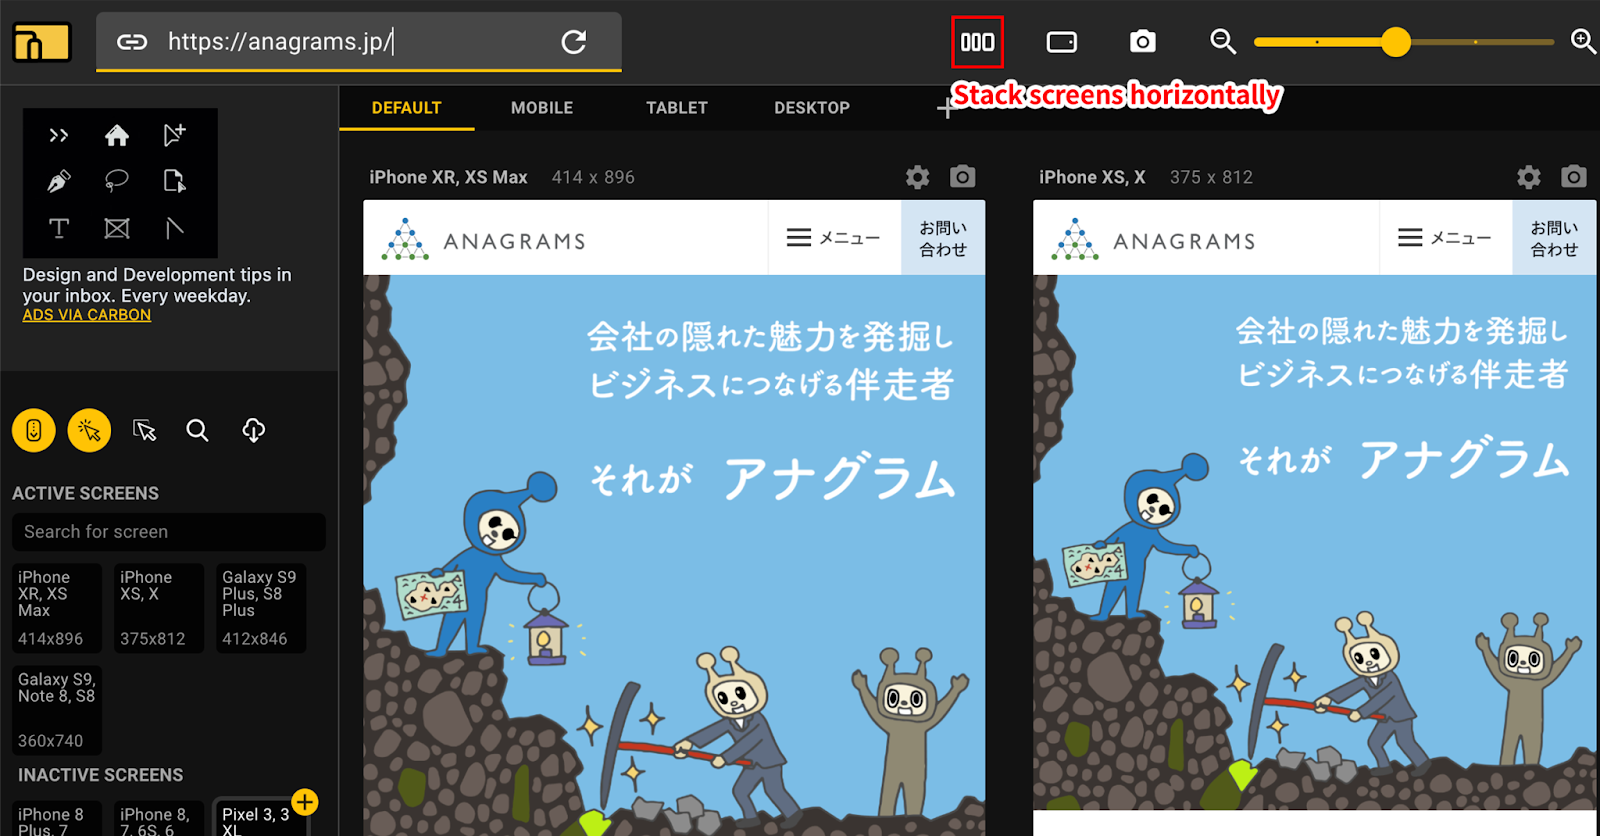
Task: Take screenshot with top toolbar camera
Action: (x=1142, y=42)
